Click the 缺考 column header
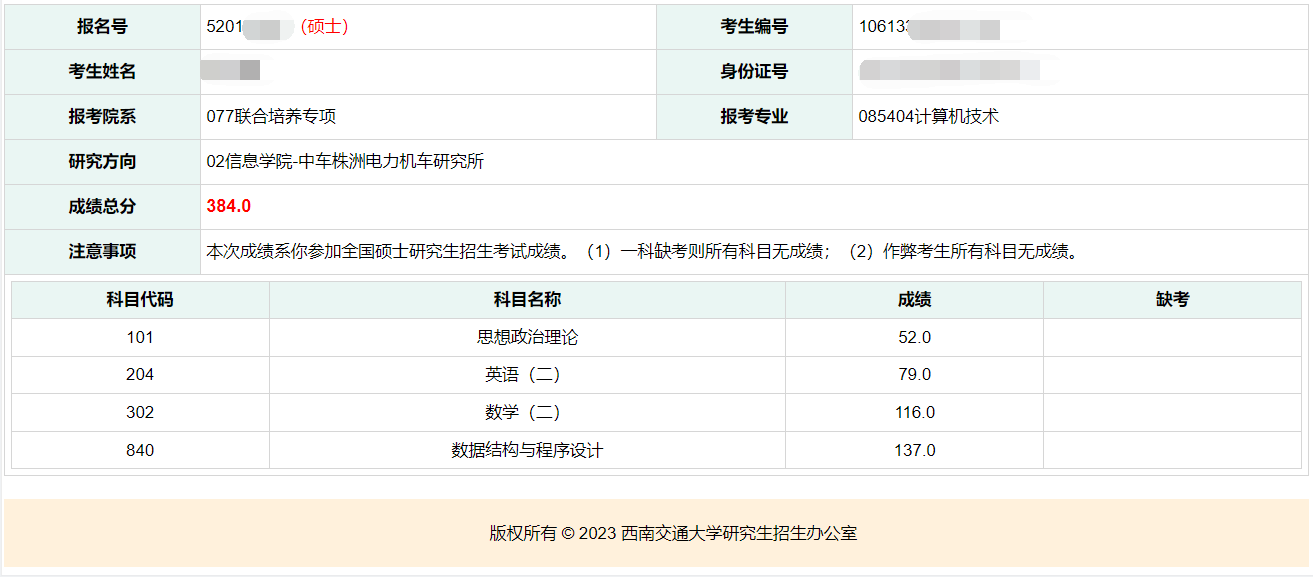This screenshot has height=577, width=1313. (x=1172, y=300)
